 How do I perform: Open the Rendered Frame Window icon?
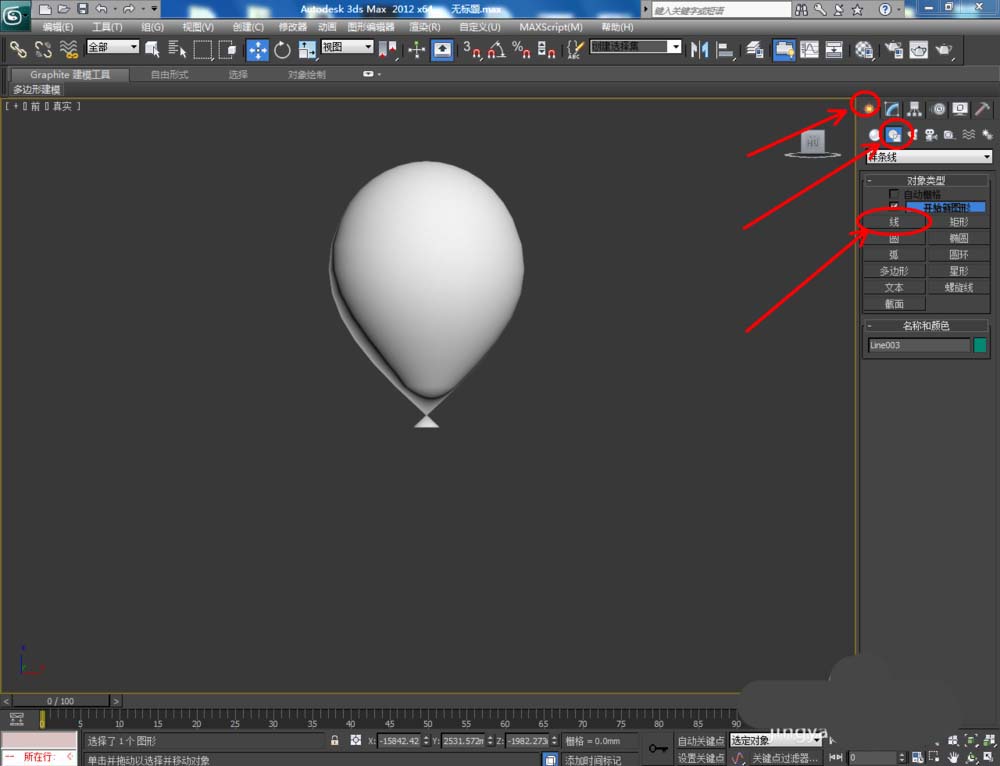(918, 49)
